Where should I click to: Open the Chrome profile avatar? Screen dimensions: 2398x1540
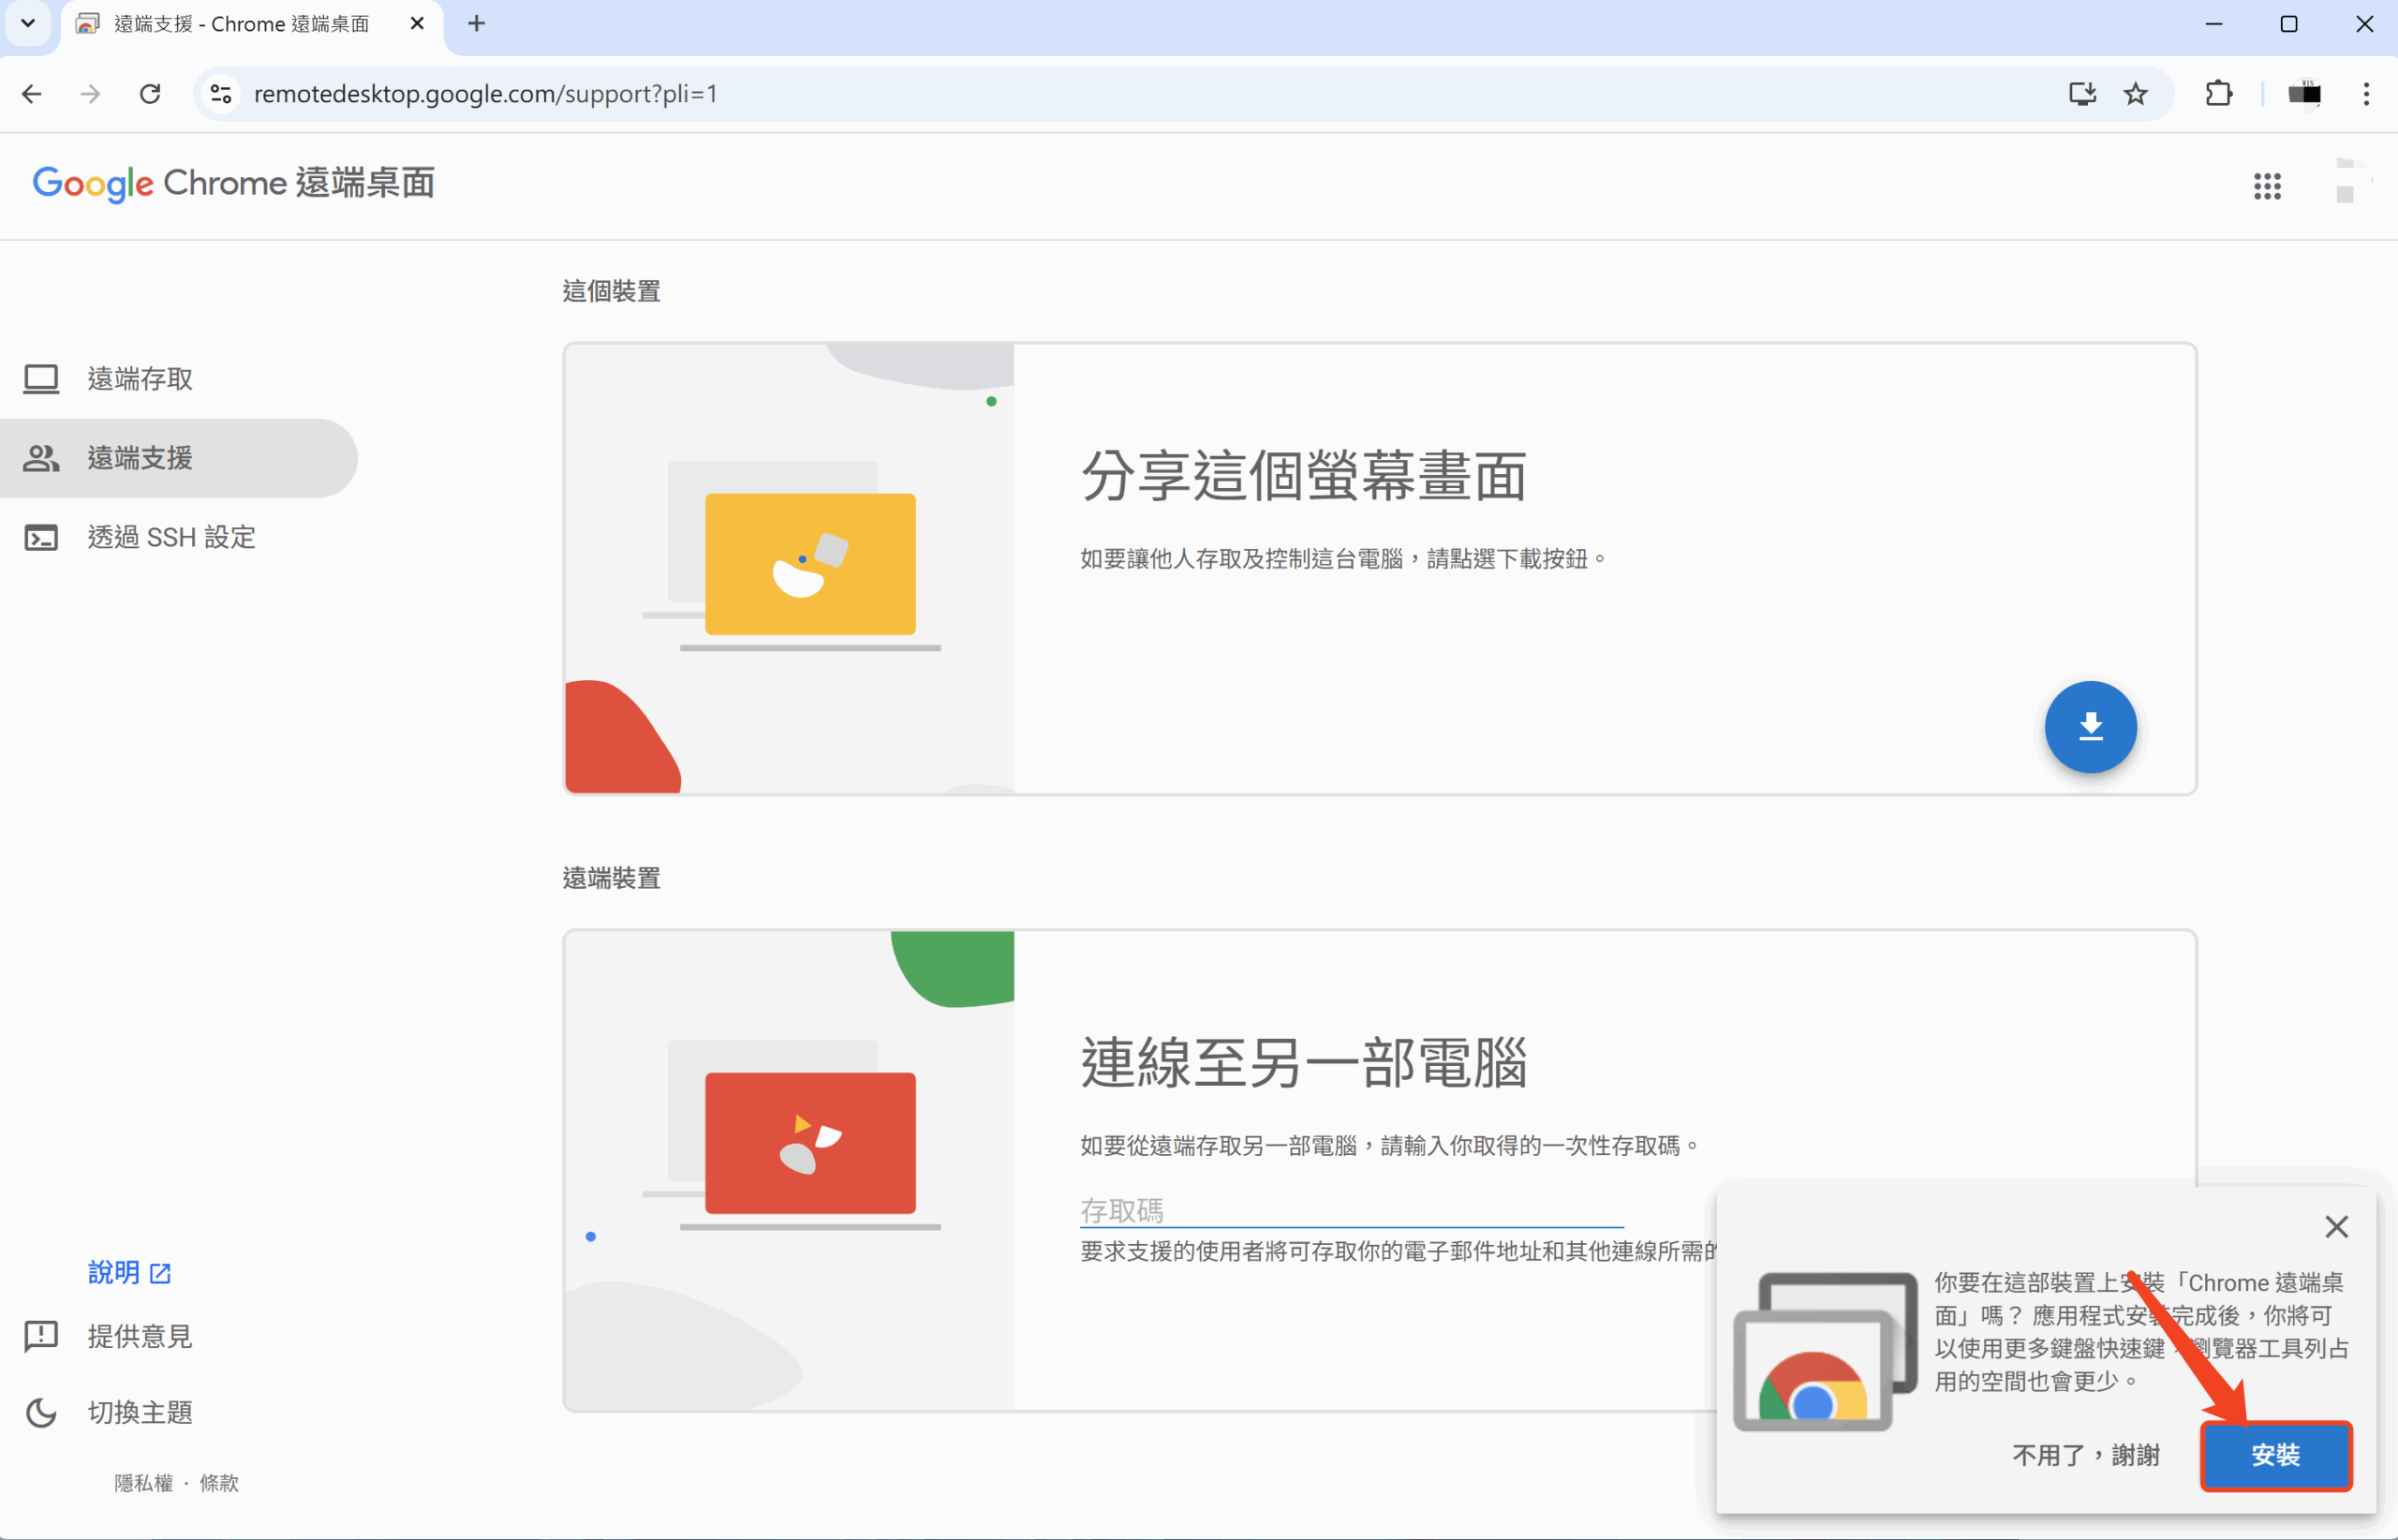point(2304,94)
